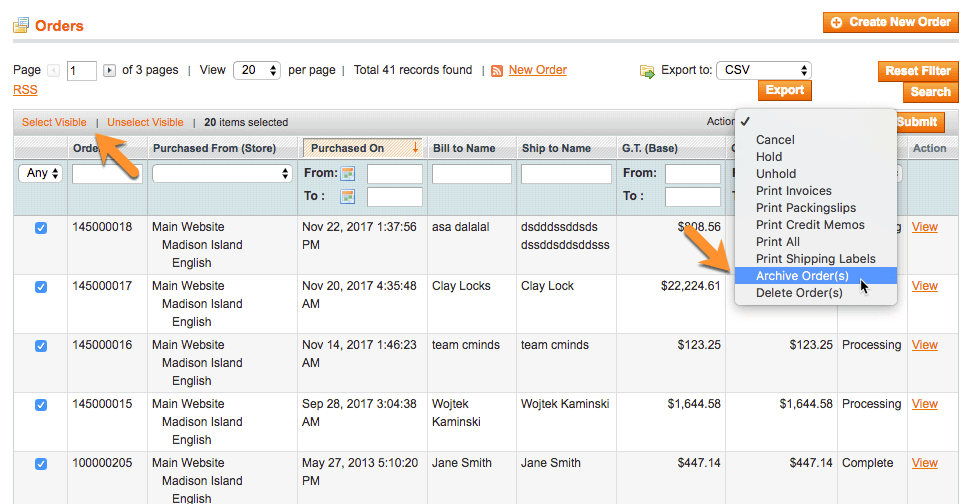973x504 pixels.
Task: Toggle the checkbox for order 100000205
Action: coord(41,464)
